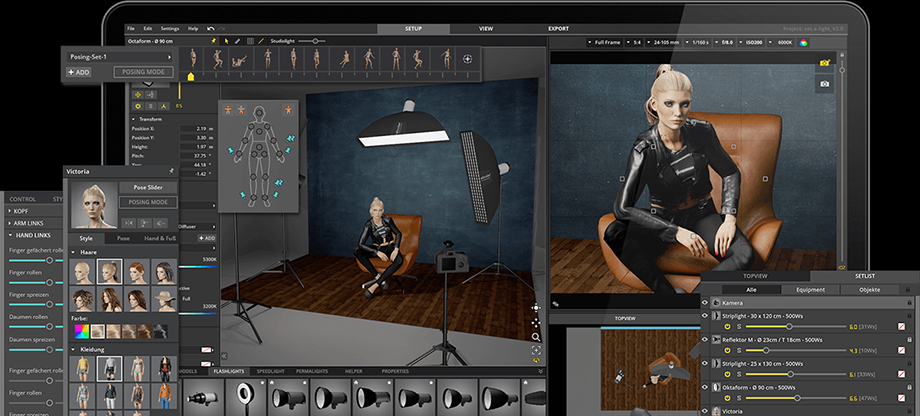Click the power icon for Oktaform light
This screenshot has height=416, width=920.
pos(728,399)
